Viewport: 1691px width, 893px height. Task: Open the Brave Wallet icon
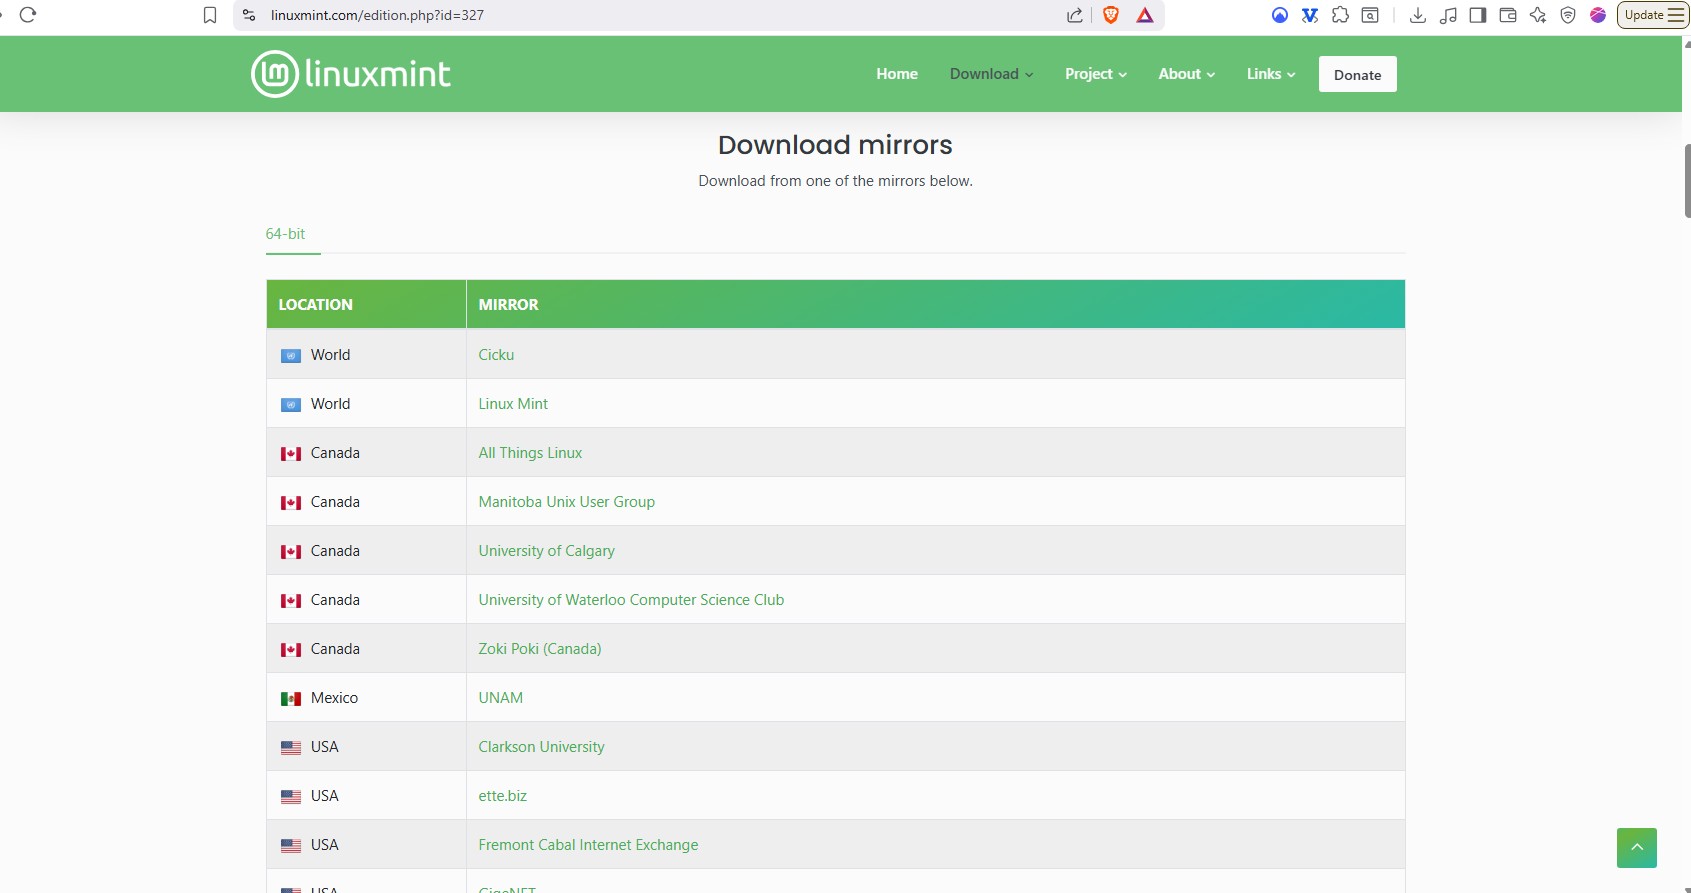1508,15
